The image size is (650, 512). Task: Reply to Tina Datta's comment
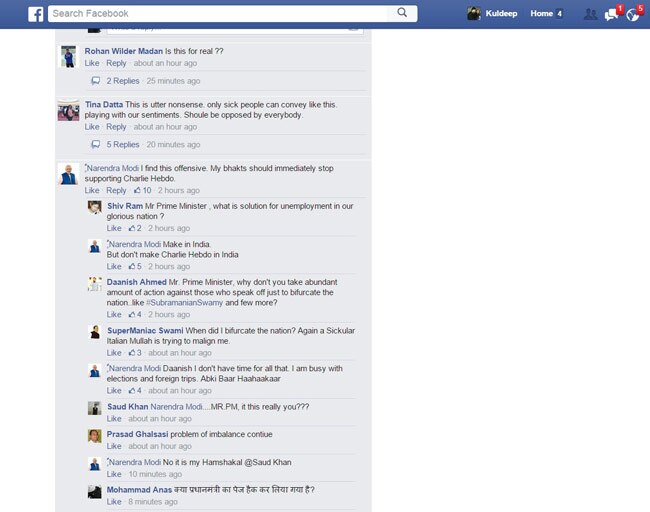coord(116,127)
